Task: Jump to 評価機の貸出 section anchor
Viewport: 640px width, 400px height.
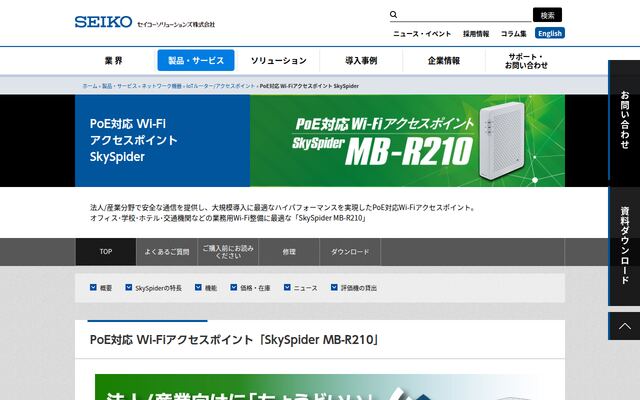Action: click(x=353, y=288)
